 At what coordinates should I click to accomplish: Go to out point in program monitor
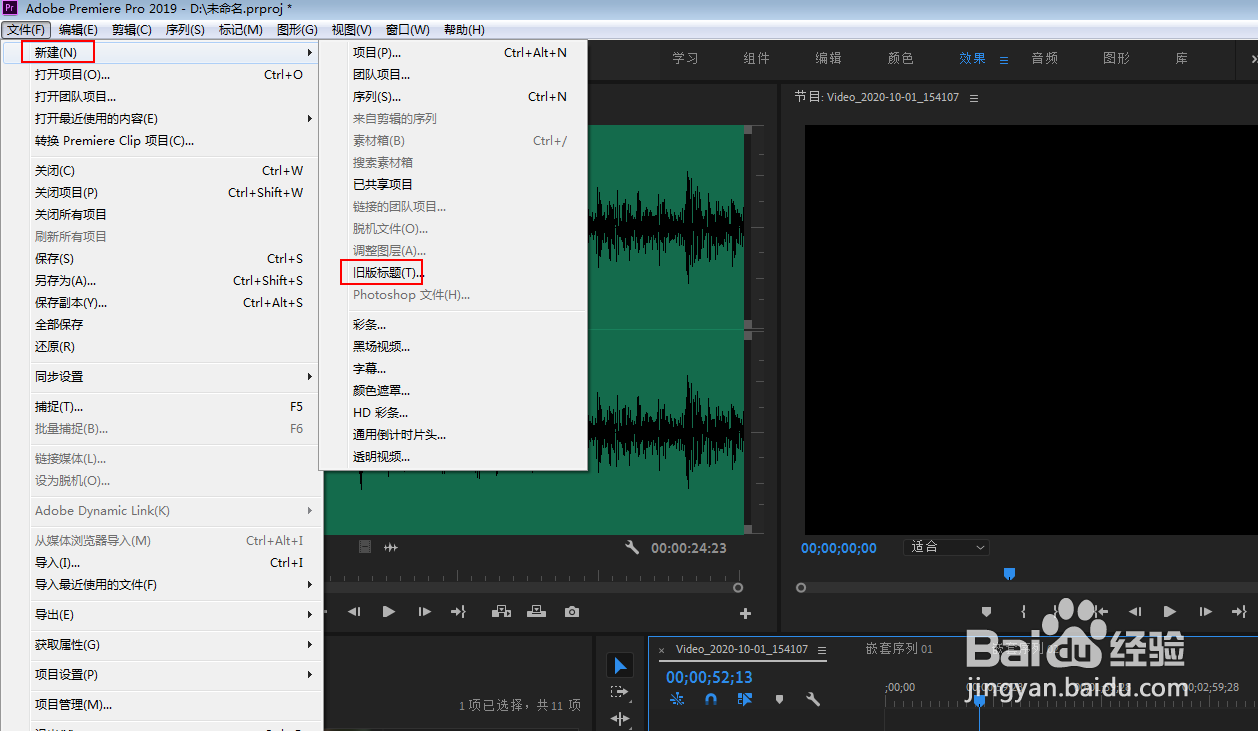coord(1240,611)
